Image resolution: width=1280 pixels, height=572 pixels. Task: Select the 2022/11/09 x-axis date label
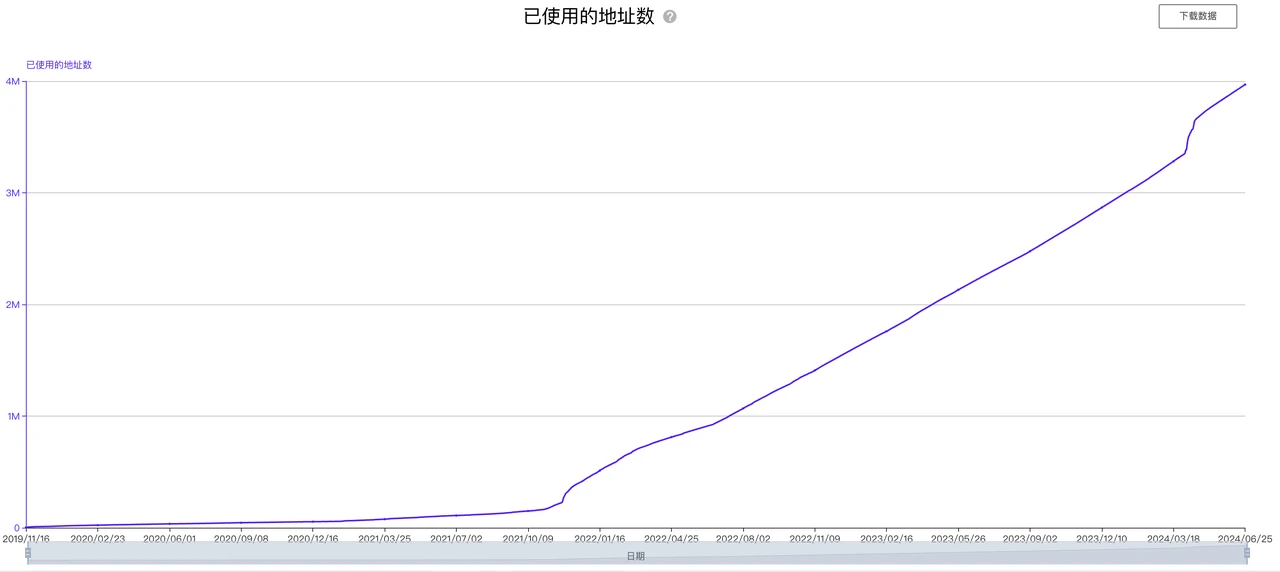coord(815,538)
